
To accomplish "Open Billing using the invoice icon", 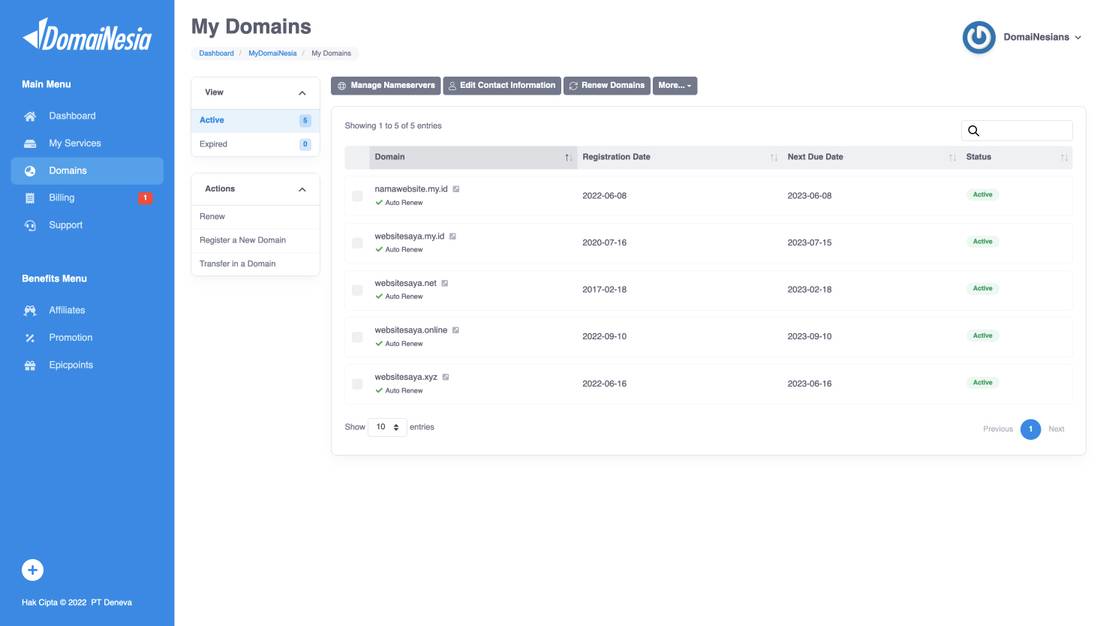I will (31, 196).
